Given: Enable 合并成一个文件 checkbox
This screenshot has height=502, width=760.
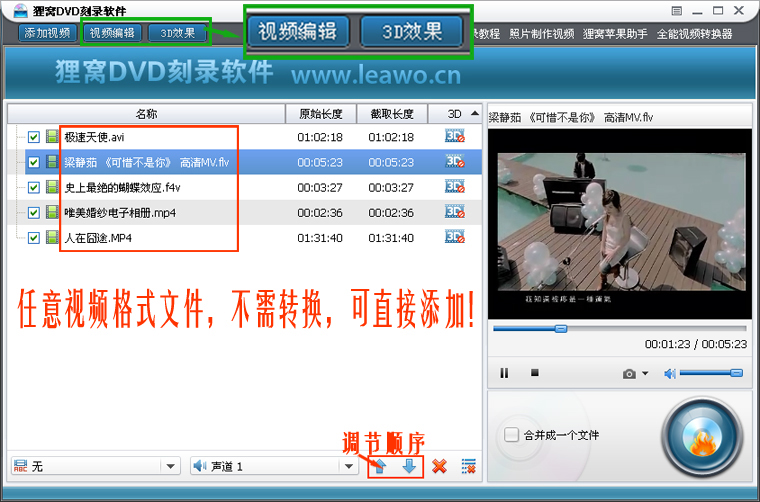Looking at the screenshot, I should [511, 435].
